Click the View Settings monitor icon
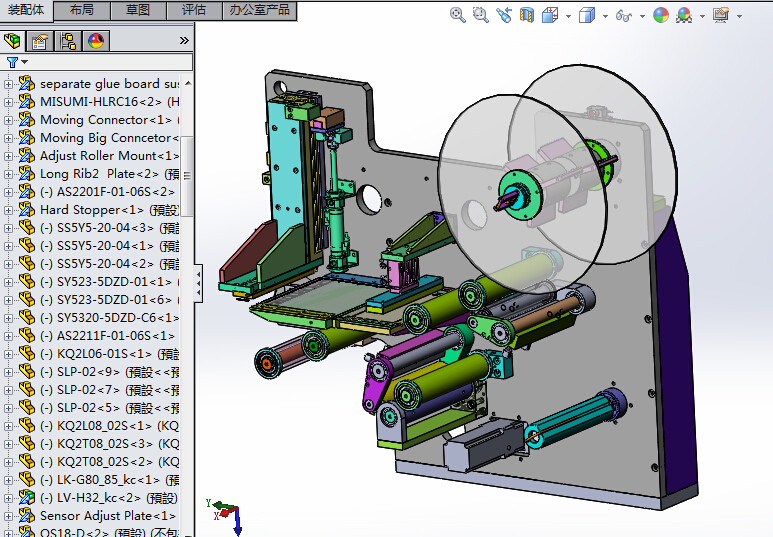Viewport: 773px width, 537px height. pos(720,15)
